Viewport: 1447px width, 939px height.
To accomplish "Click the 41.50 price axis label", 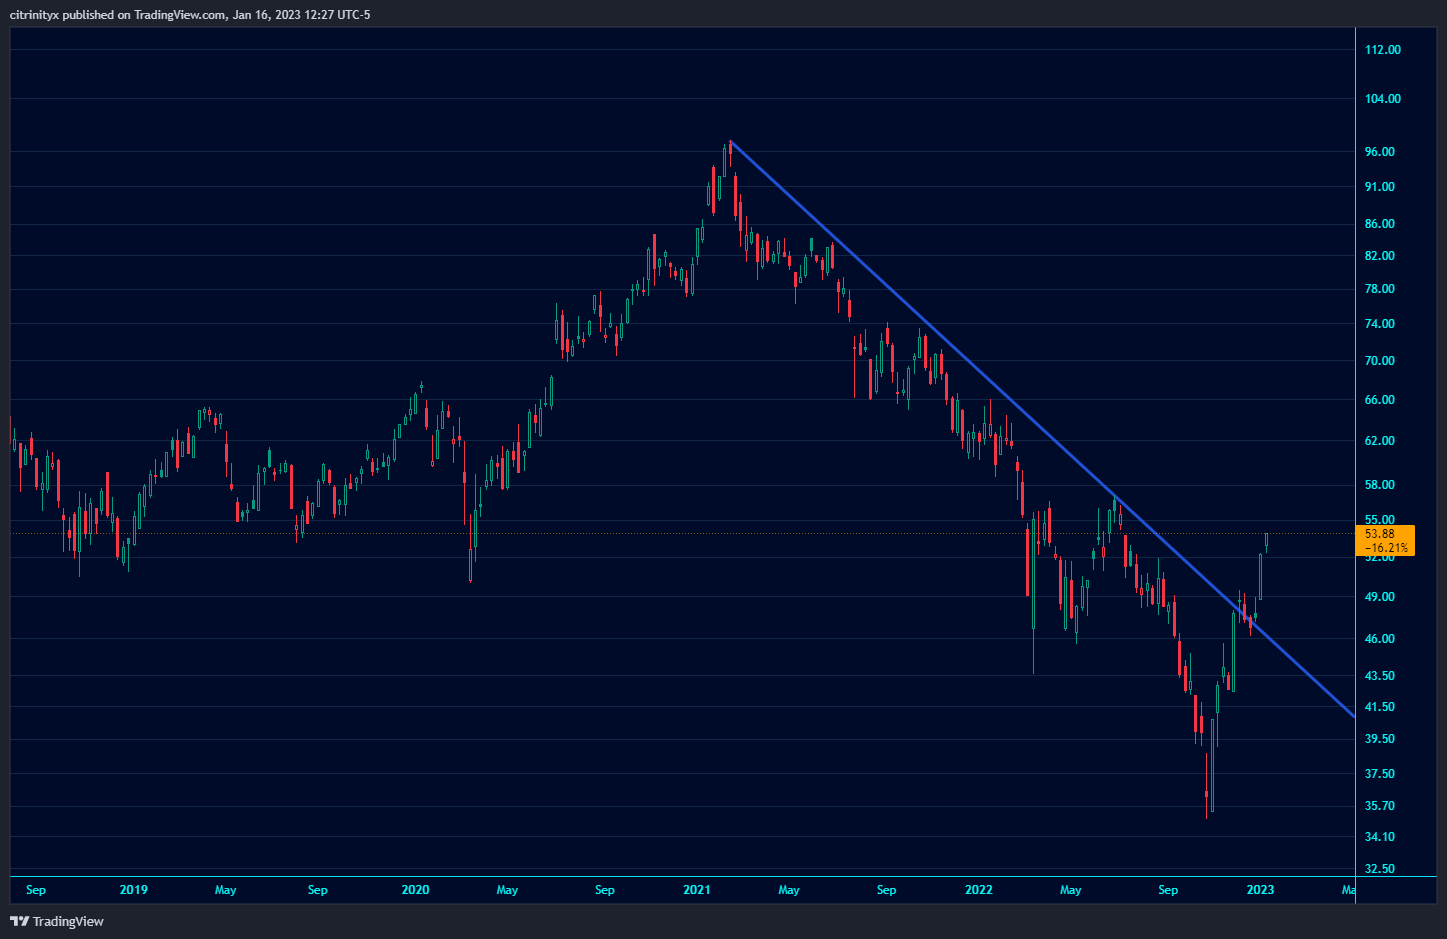I will point(1380,707).
